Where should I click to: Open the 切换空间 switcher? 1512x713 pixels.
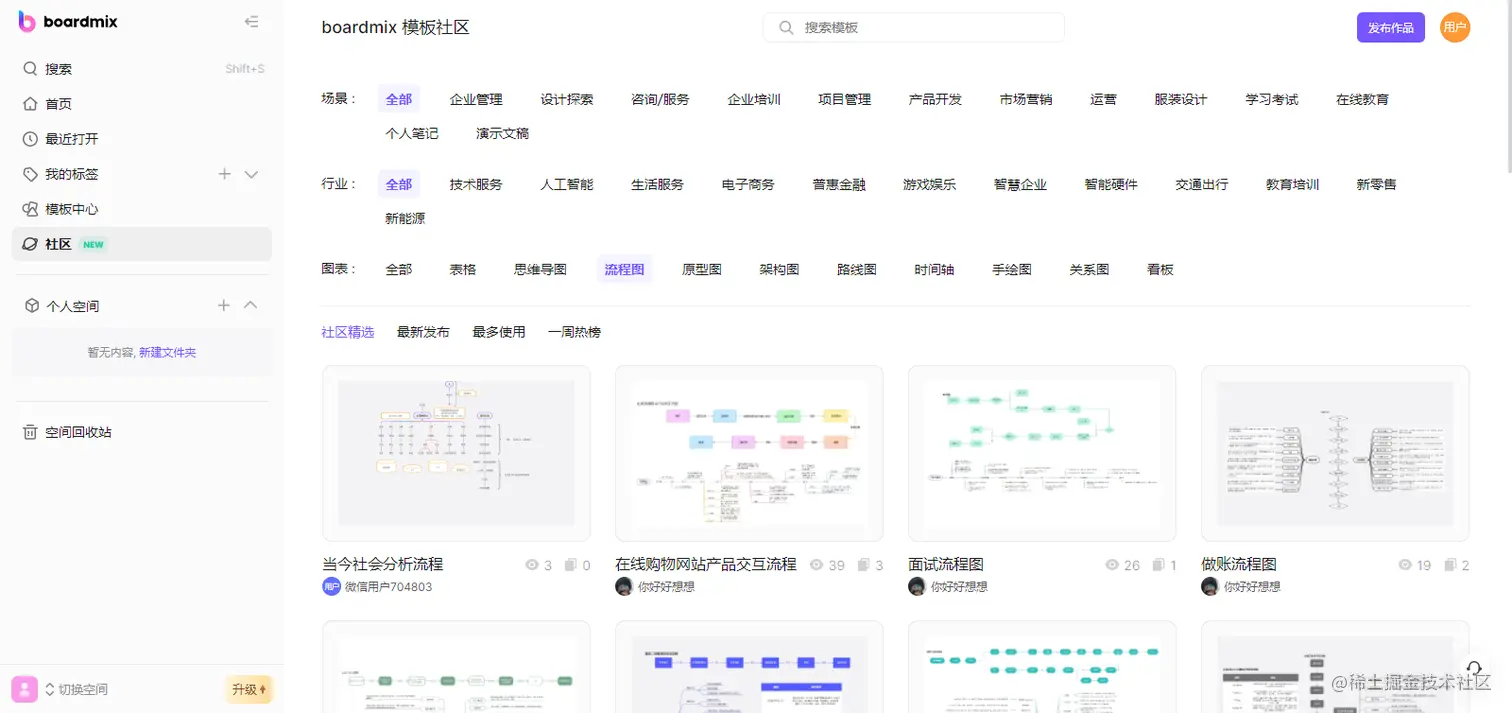point(76,689)
